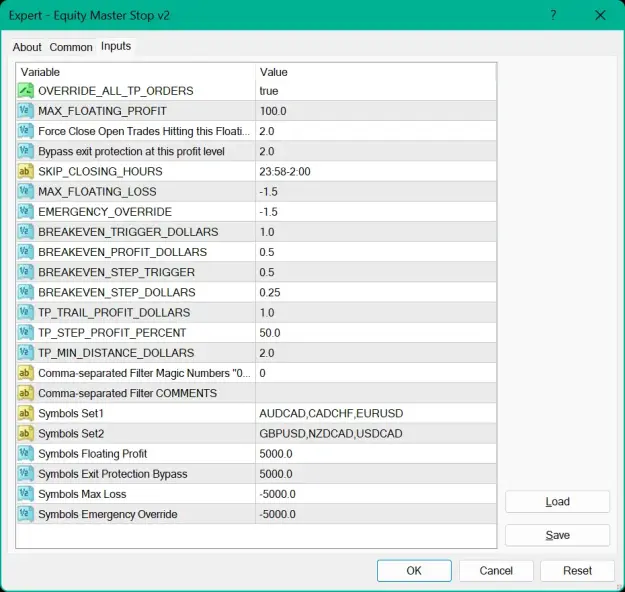
Task: Edit SKIP_CLOSING_HOURS value 23:58-2:00
Action: pyautogui.click(x=376, y=171)
